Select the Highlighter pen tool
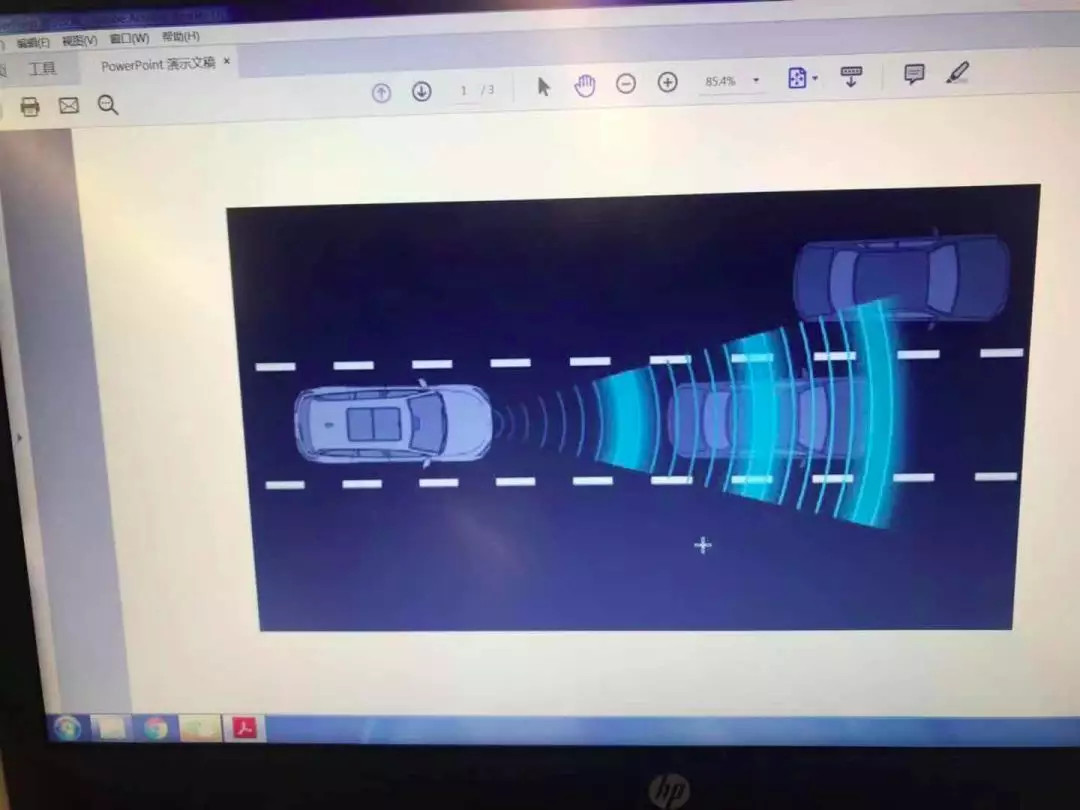1080x810 pixels. pos(957,72)
